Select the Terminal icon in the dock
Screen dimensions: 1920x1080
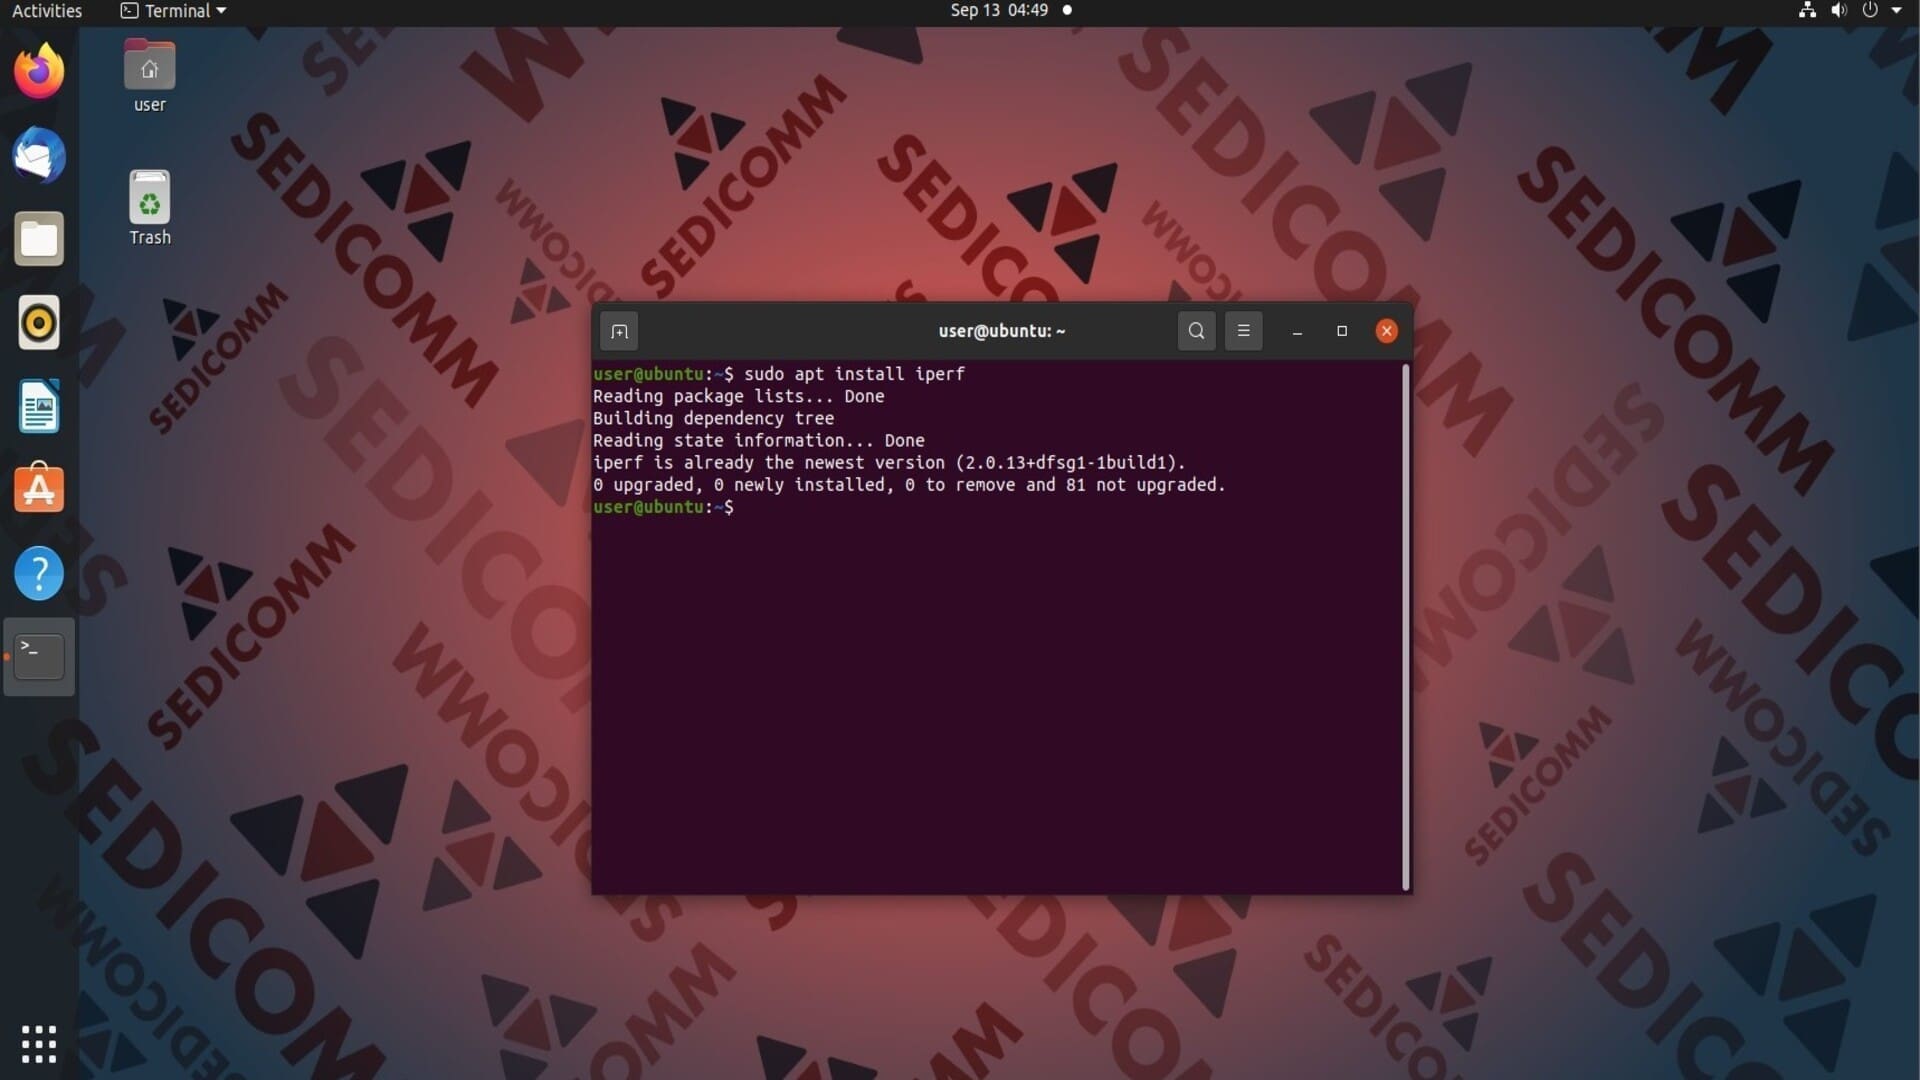(39, 657)
